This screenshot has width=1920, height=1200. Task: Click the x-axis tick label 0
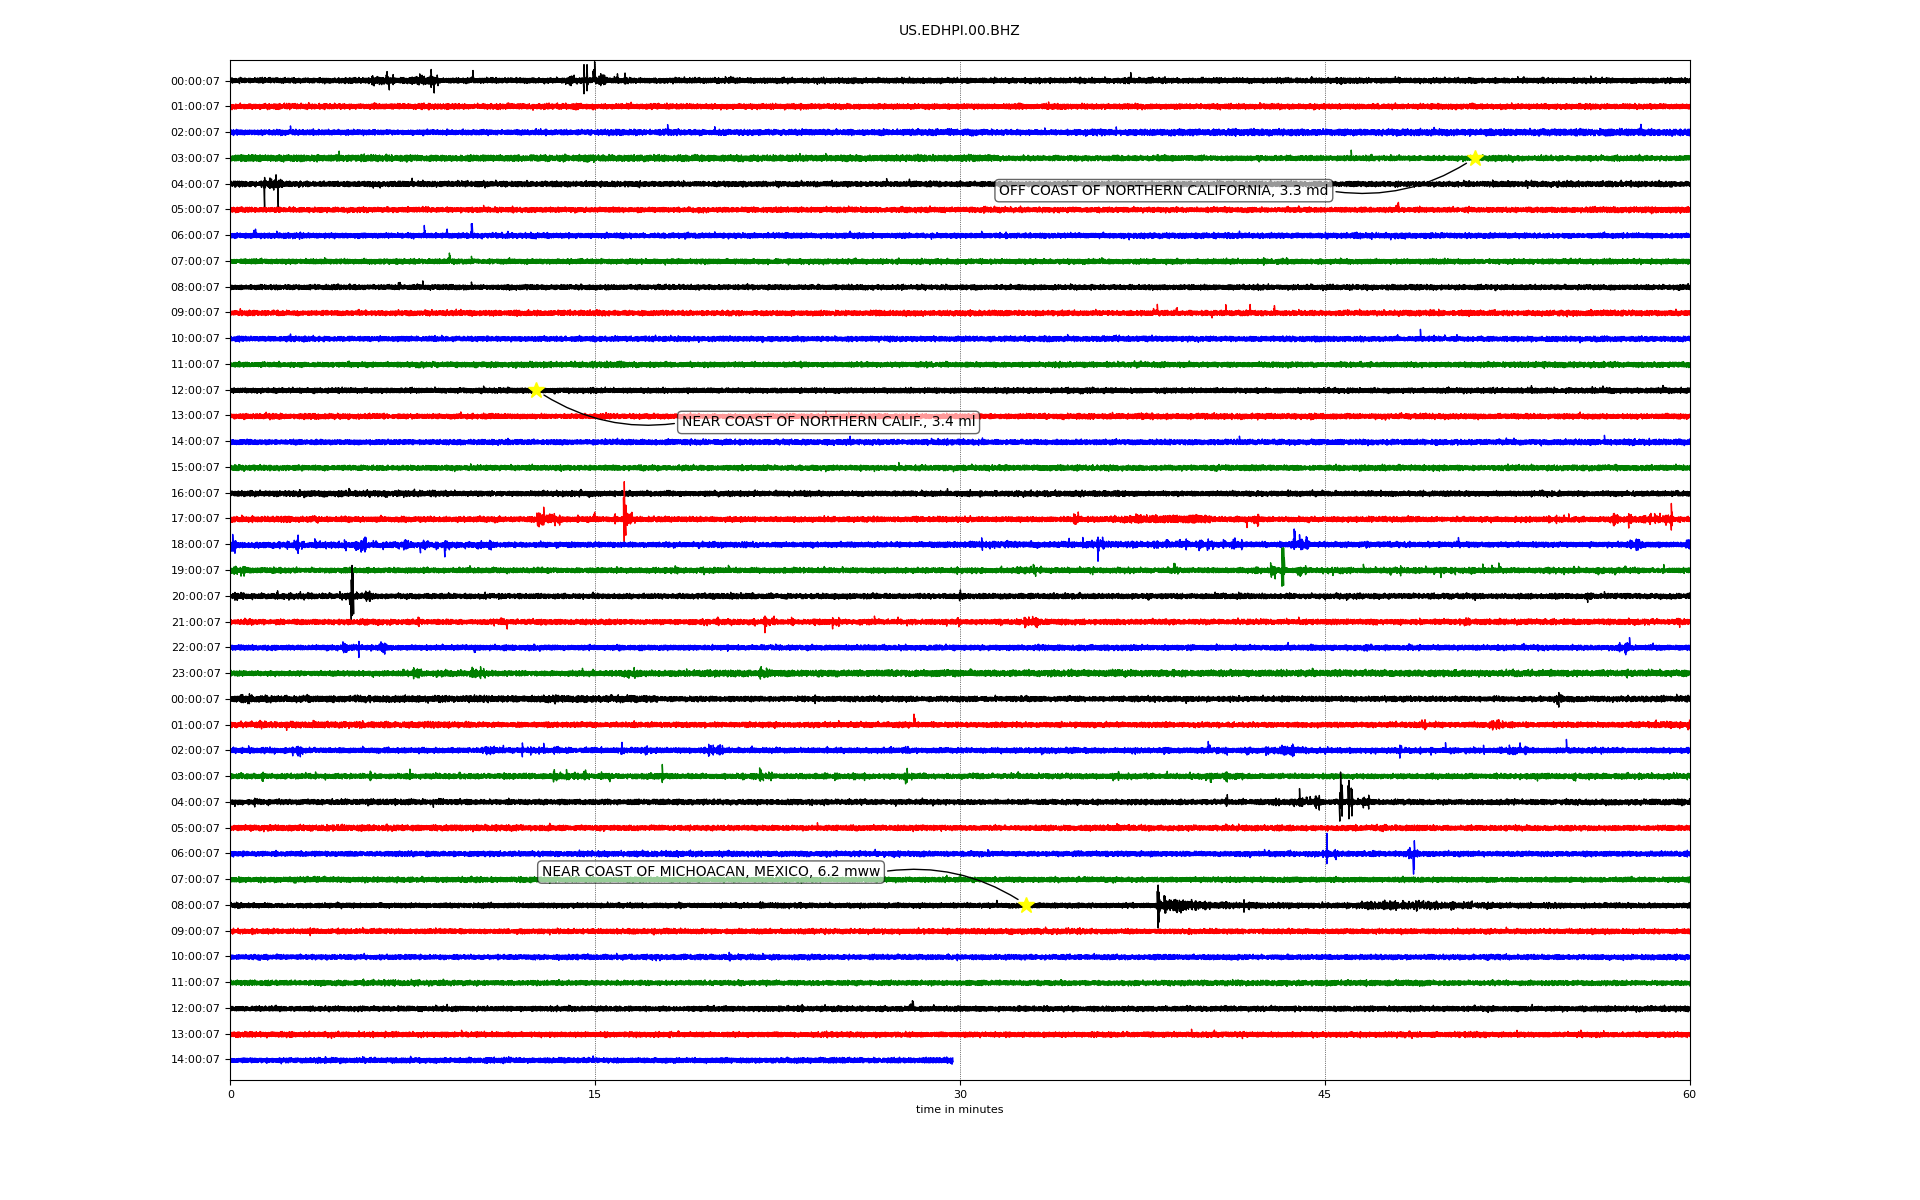231,1094
